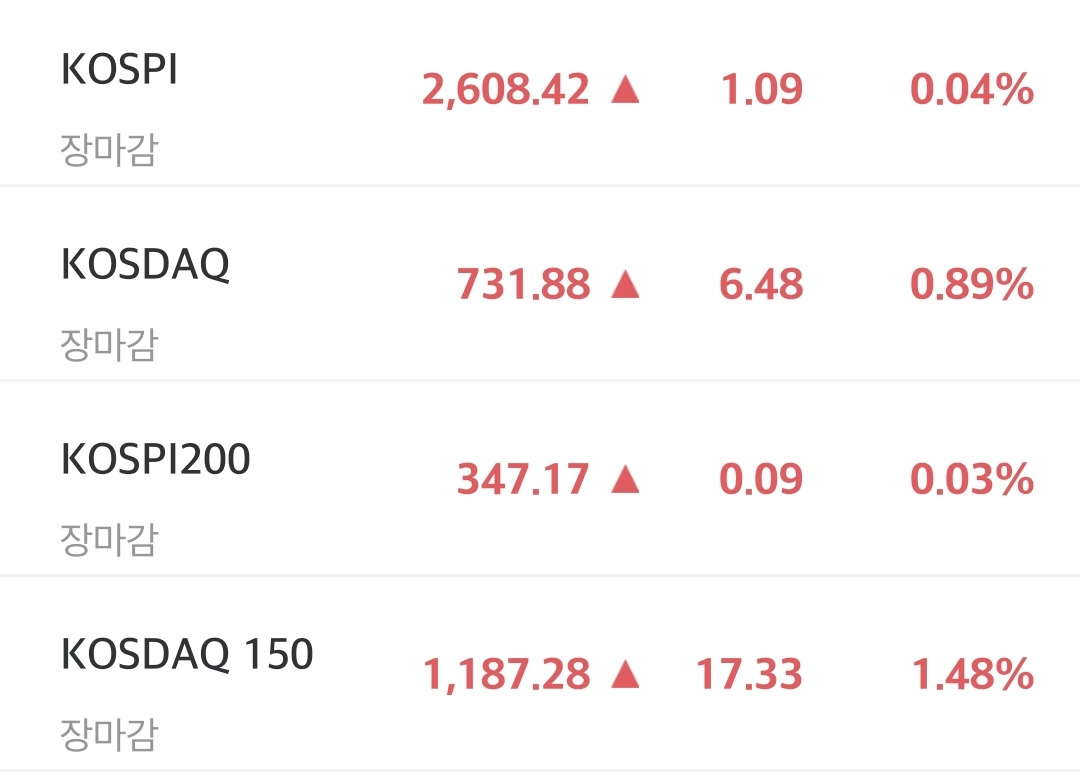
Task: Click the KOSDAQ change value 6.48
Action: (x=761, y=284)
